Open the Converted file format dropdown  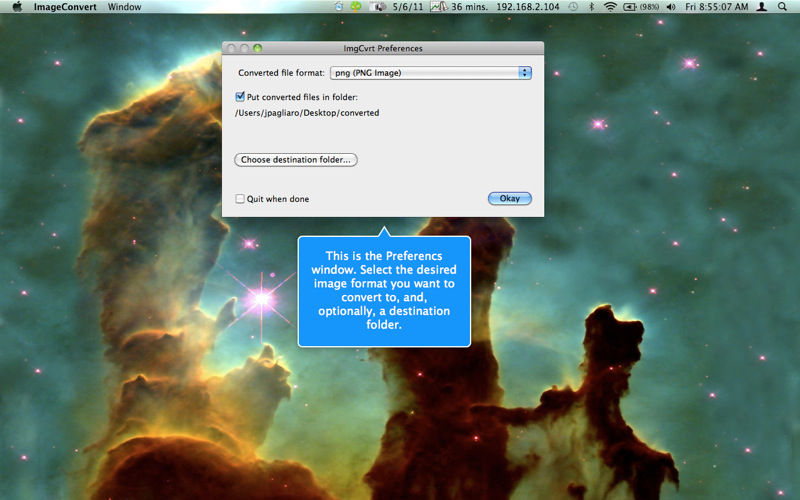(x=431, y=73)
